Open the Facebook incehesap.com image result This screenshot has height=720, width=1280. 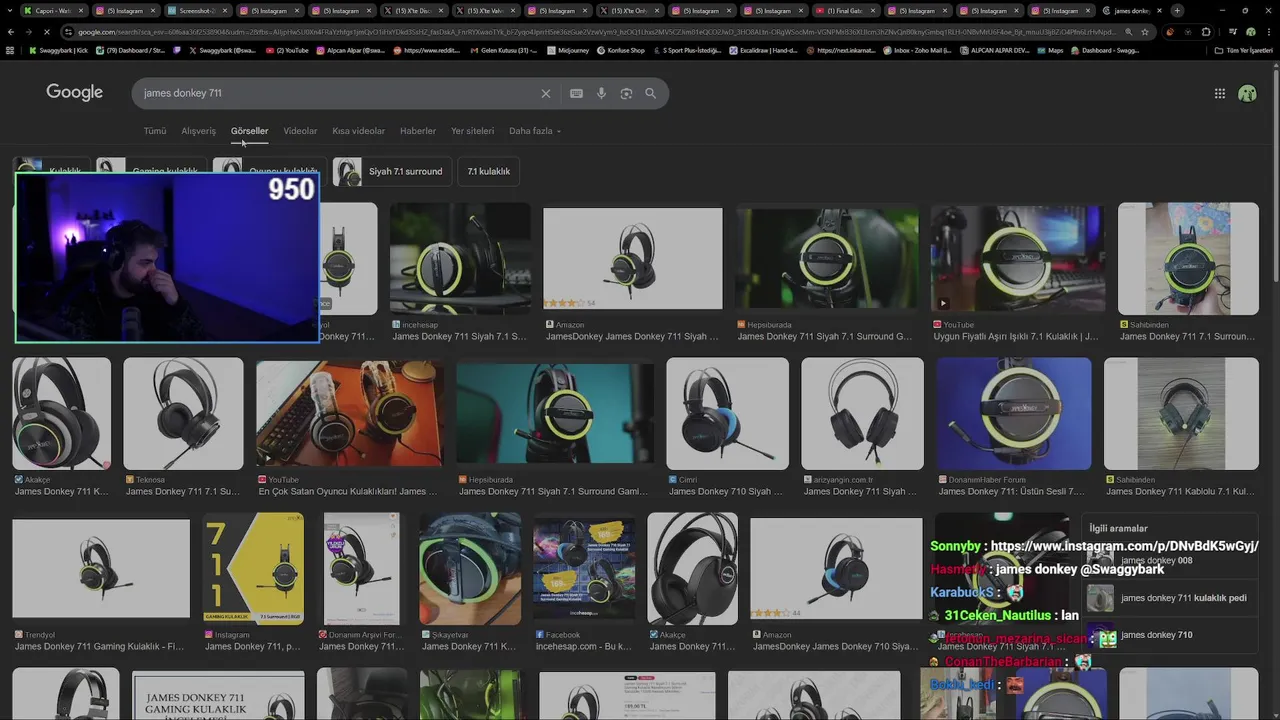[584, 568]
